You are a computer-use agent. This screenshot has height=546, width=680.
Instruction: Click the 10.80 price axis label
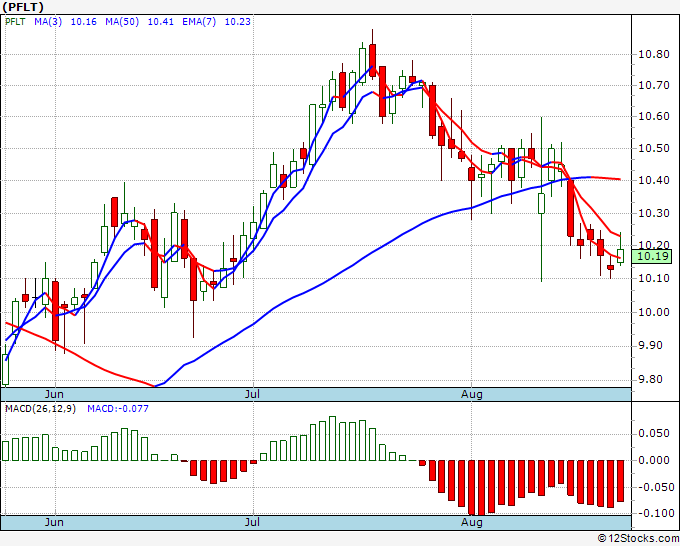(x=654, y=55)
